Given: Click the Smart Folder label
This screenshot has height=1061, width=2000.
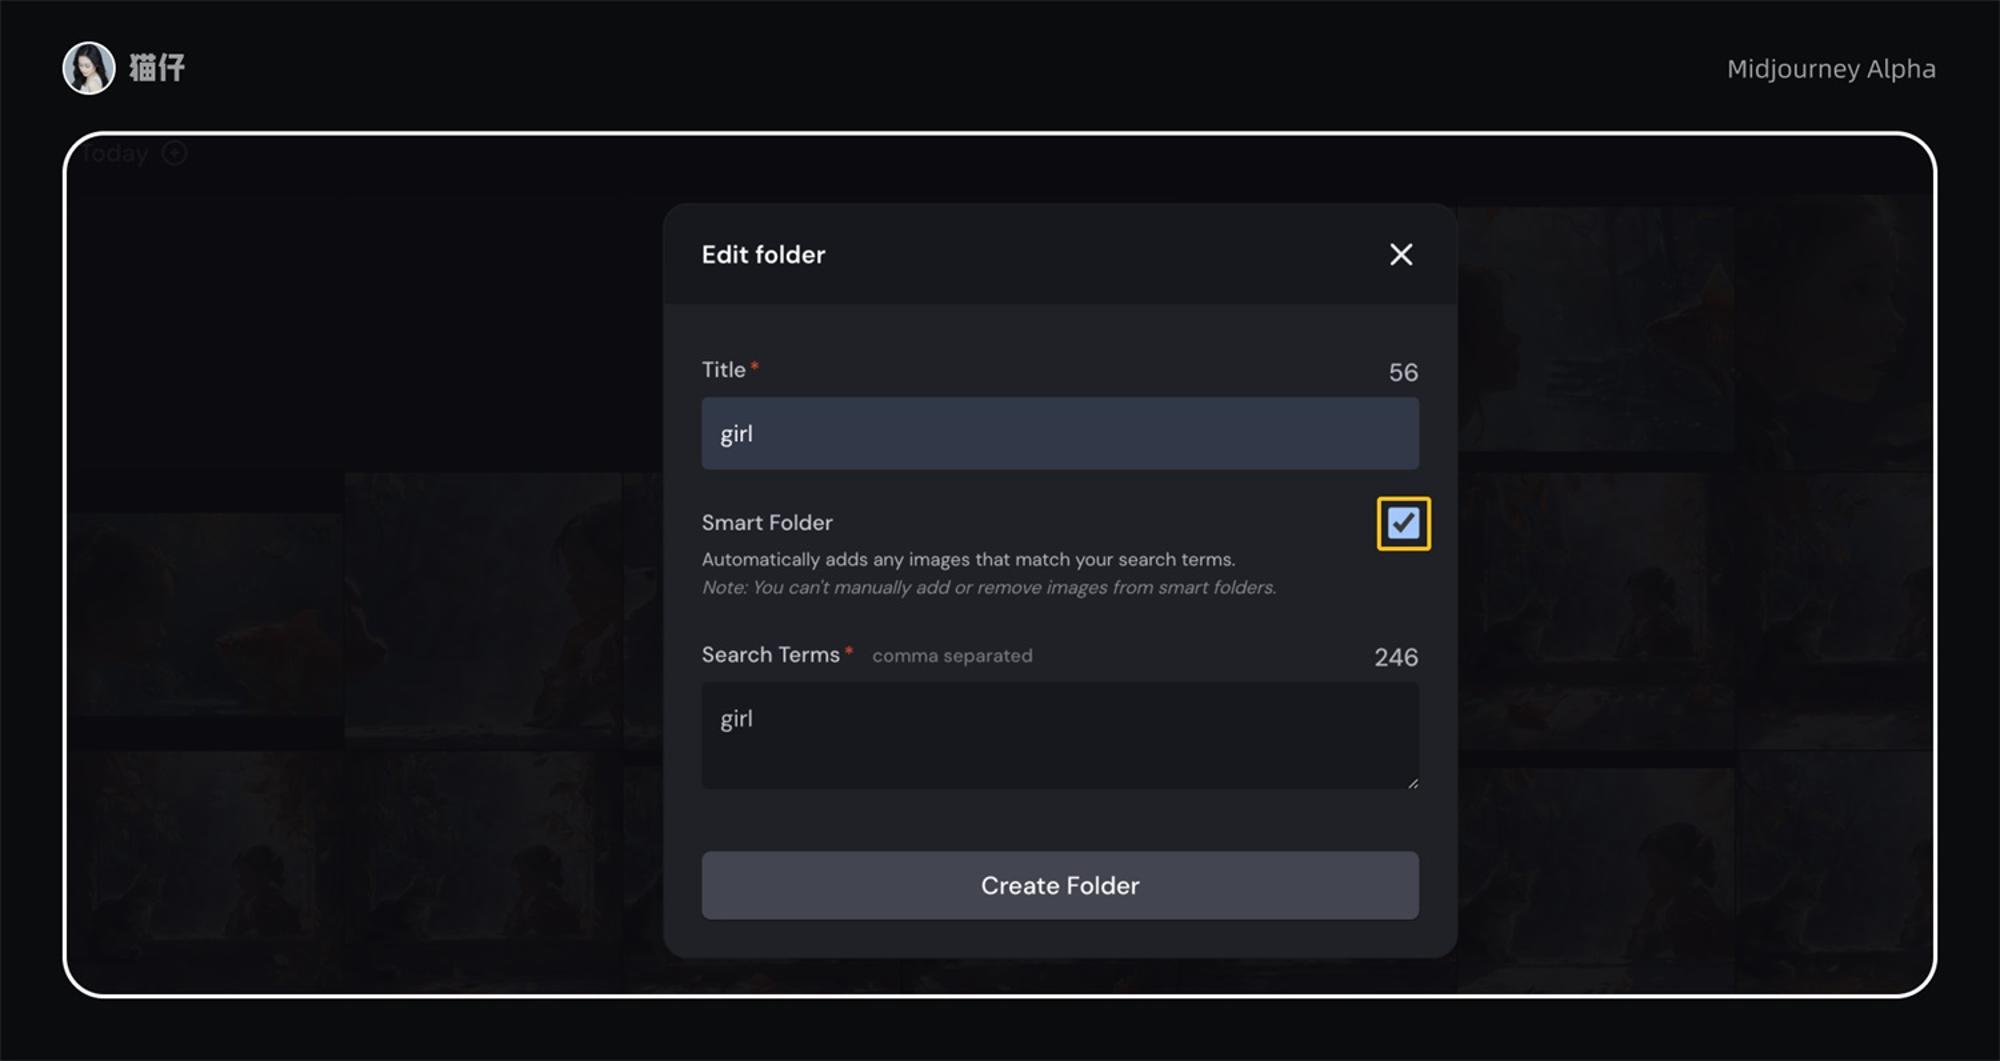Looking at the screenshot, I should pos(767,522).
